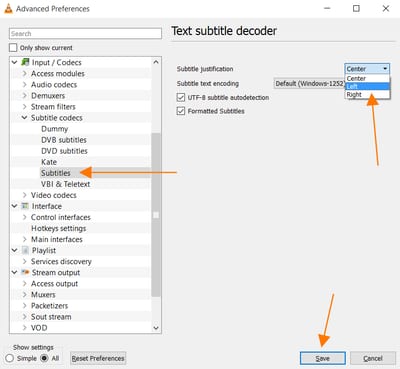Image resolution: width=400 pixels, height=369 pixels.
Task: Click into the Search field
Action: click(x=85, y=34)
